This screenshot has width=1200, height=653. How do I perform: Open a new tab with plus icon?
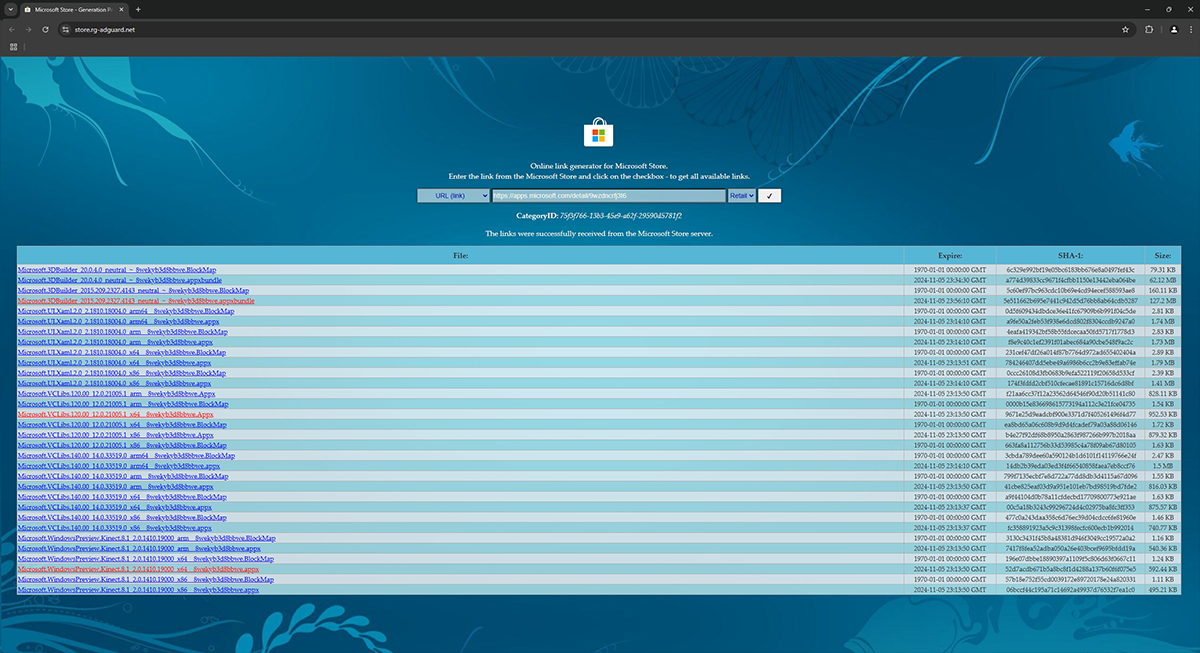pyautogui.click(x=138, y=9)
